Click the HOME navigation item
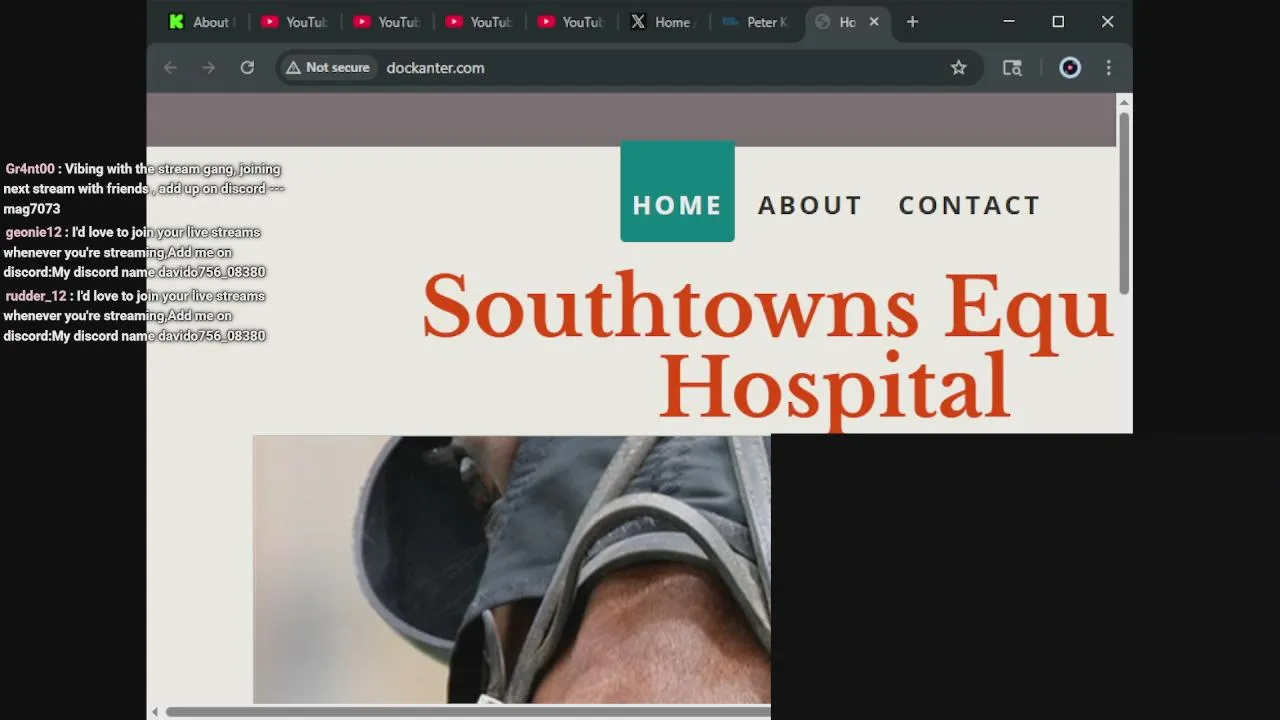1280x720 pixels. click(677, 192)
